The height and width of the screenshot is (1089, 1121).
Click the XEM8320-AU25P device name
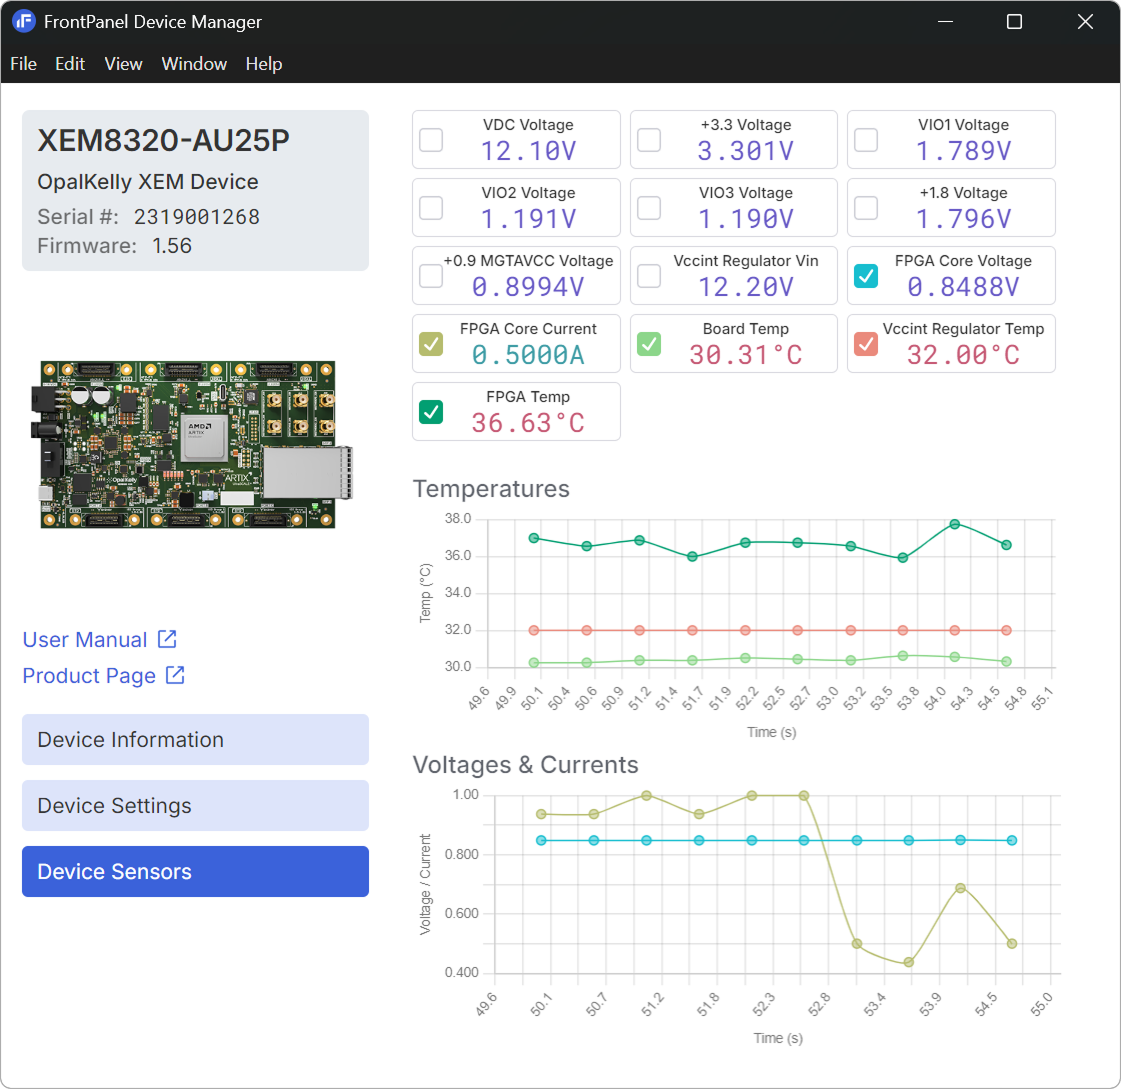[164, 141]
